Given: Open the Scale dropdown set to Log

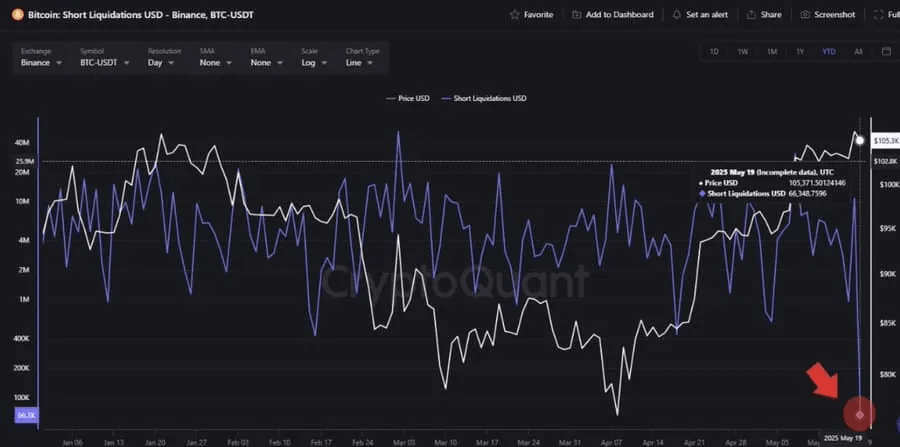Looking at the screenshot, I should (314, 63).
